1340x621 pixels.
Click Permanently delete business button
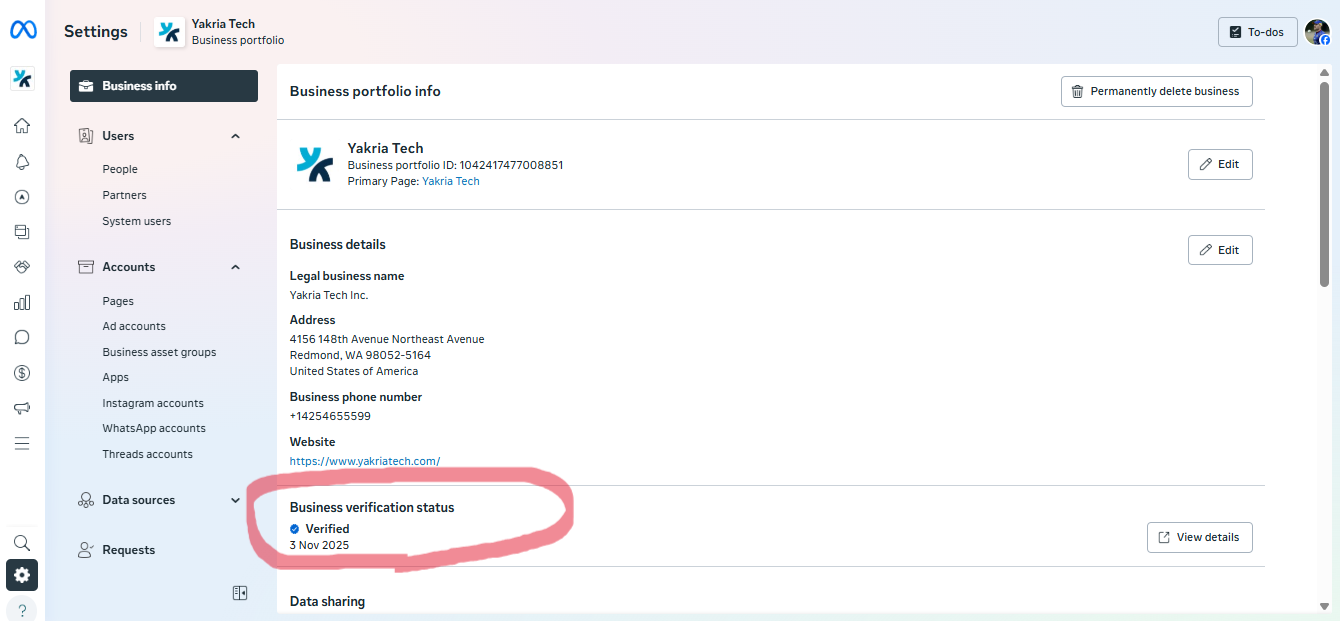1156,91
